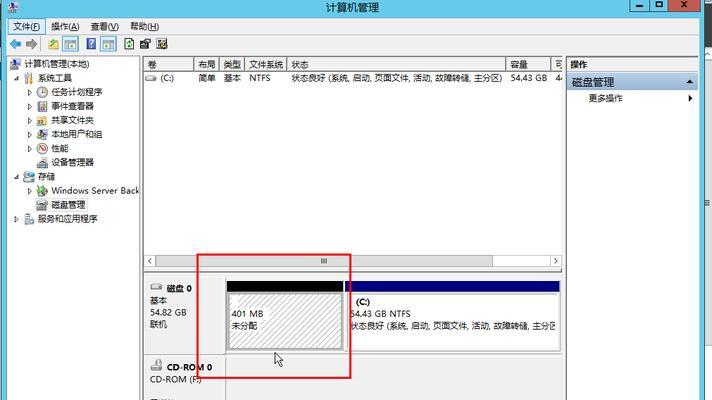Select 共享文件夹 tree item
The image size is (712, 400).
[72, 120]
